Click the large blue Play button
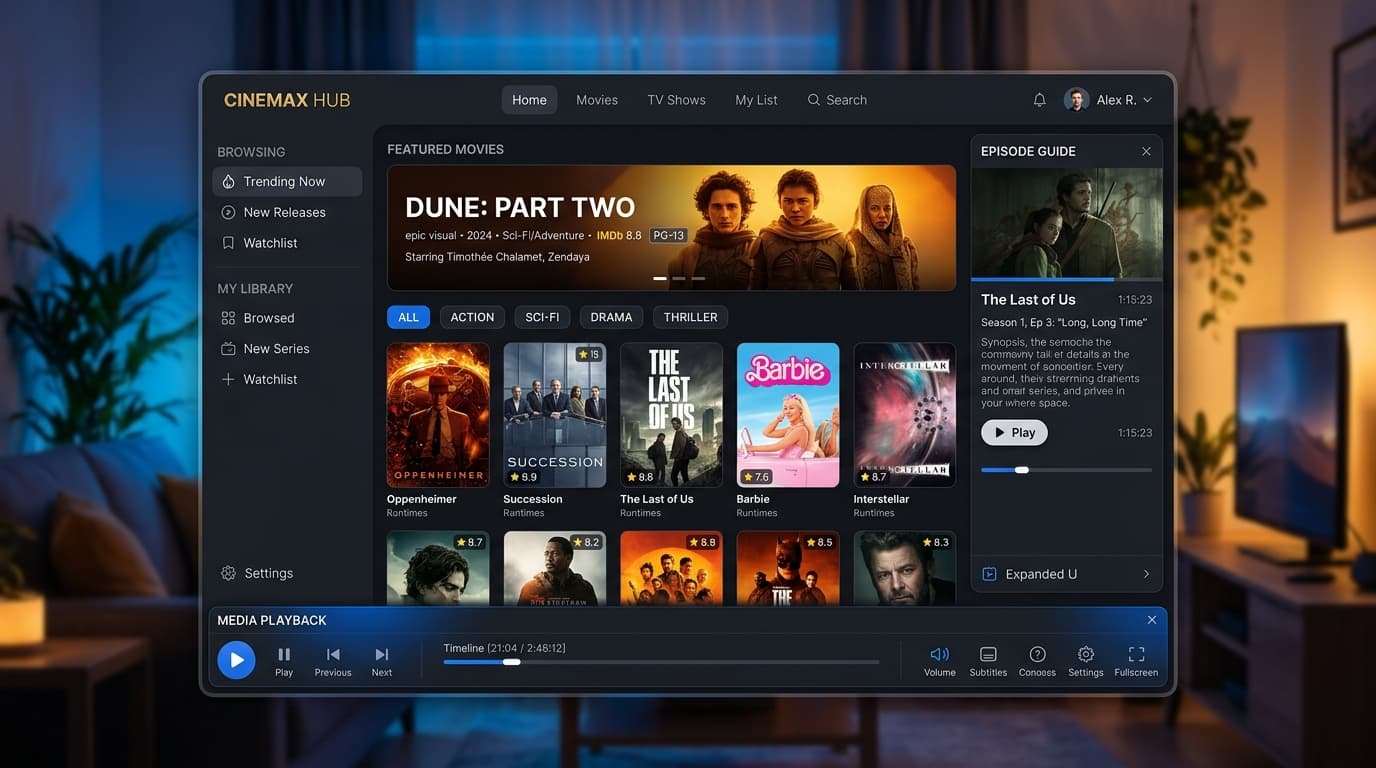This screenshot has width=1376, height=768. pyautogui.click(x=237, y=660)
